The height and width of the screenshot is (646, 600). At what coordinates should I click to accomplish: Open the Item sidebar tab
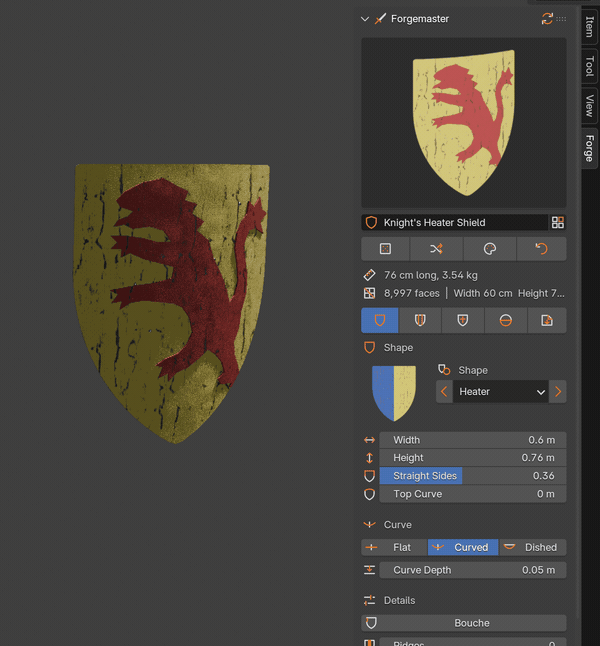589,26
